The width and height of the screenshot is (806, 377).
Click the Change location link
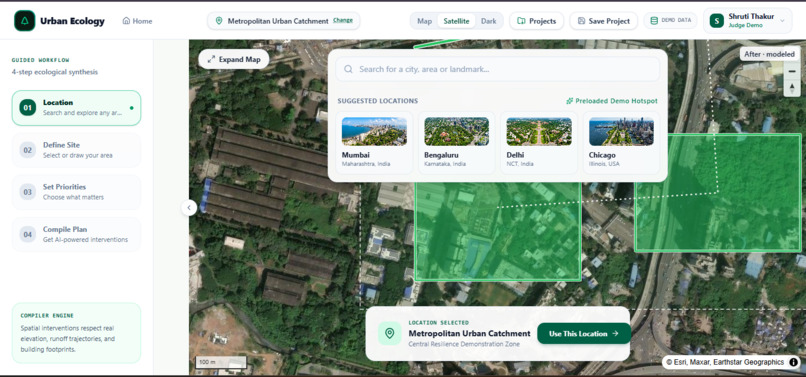click(343, 21)
